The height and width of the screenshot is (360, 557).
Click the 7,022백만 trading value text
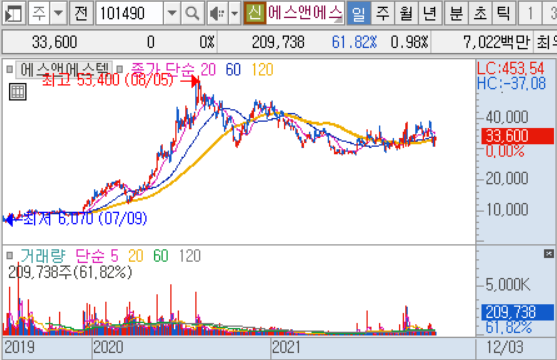pyautogui.click(x=496, y=42)
